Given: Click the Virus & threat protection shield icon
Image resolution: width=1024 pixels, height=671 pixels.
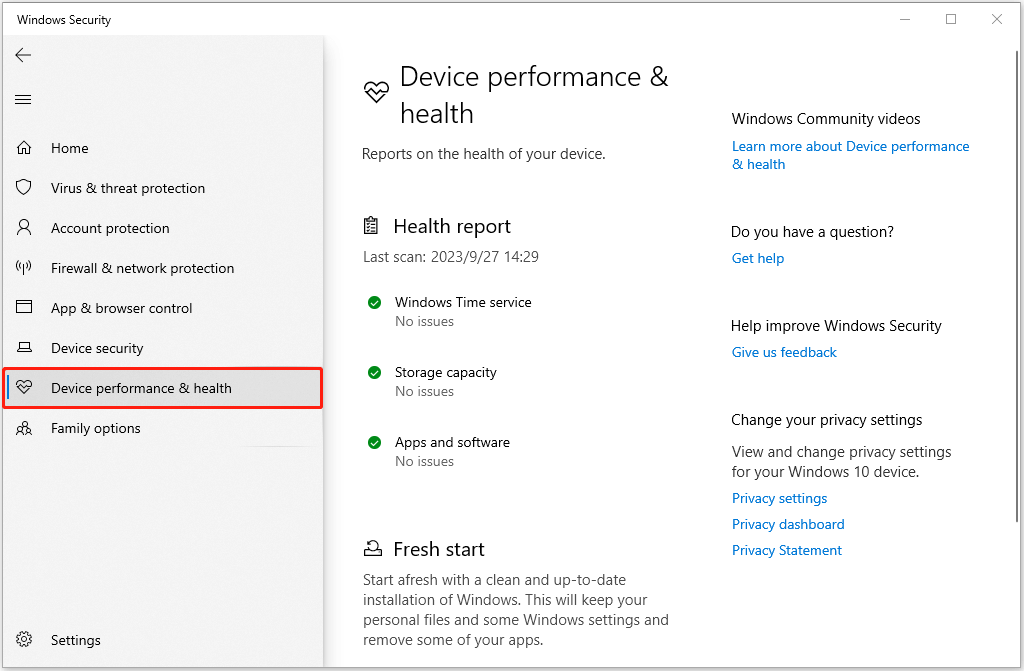Looking at the screenshot, I should 24,188.
